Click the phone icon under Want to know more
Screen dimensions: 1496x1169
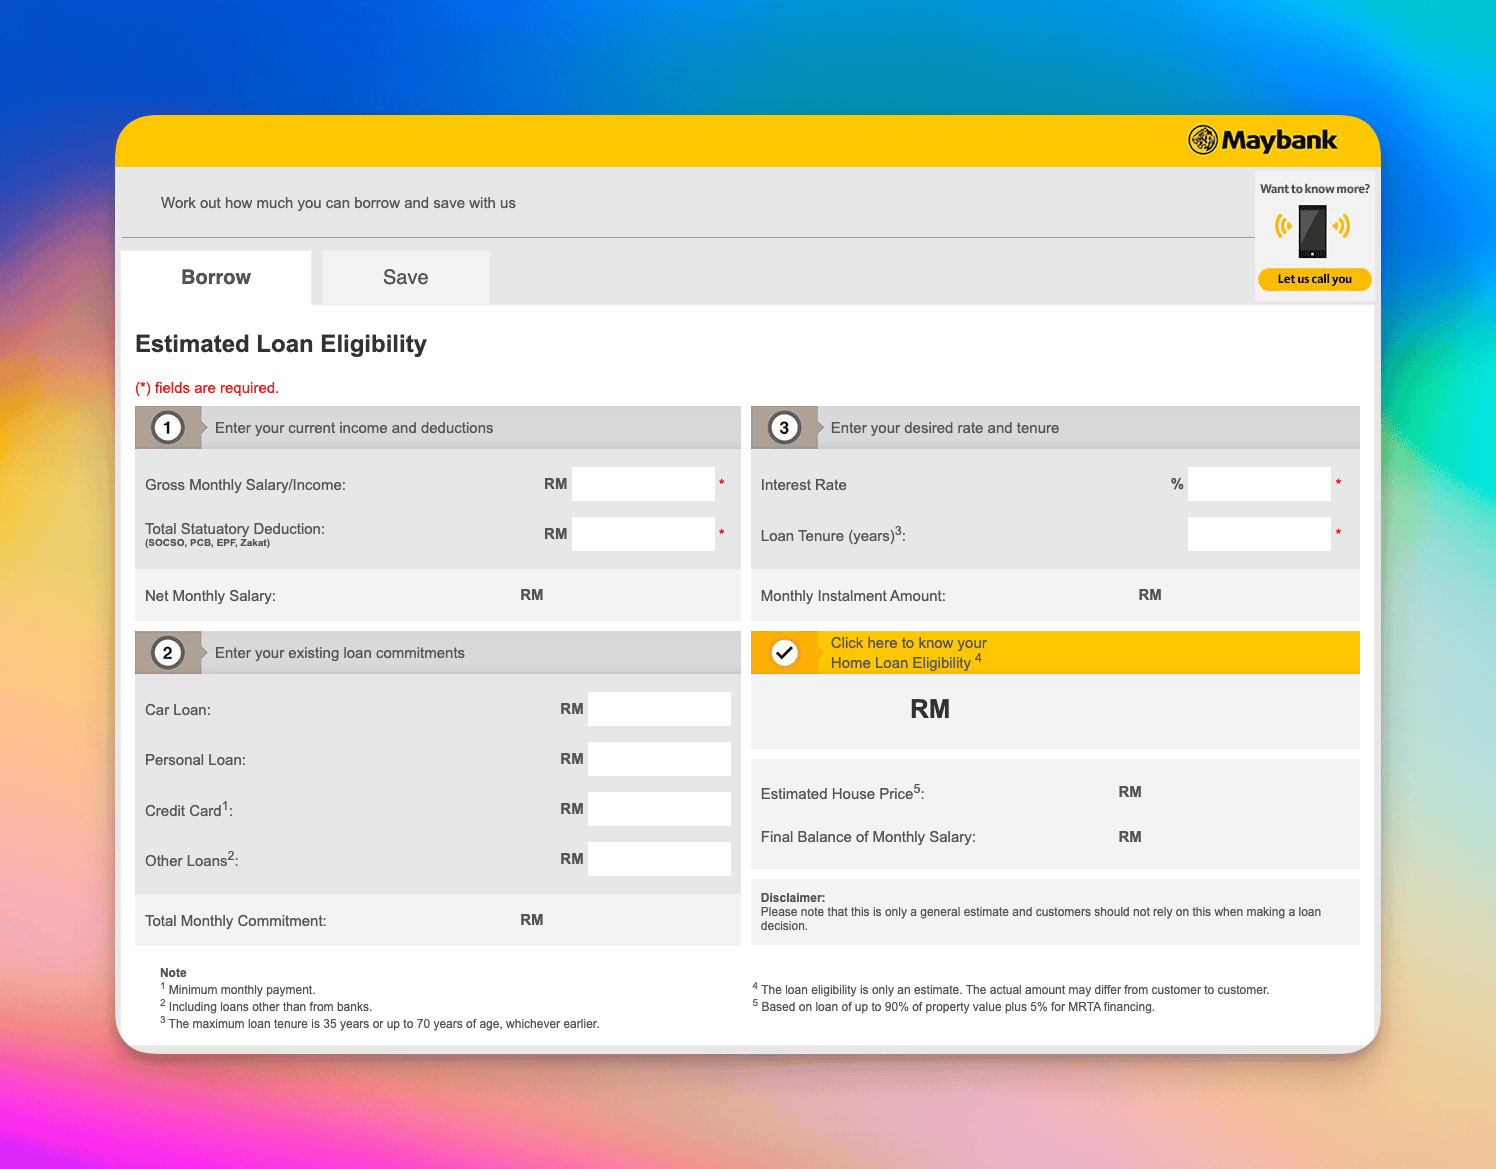click(x=1312, y=231)
